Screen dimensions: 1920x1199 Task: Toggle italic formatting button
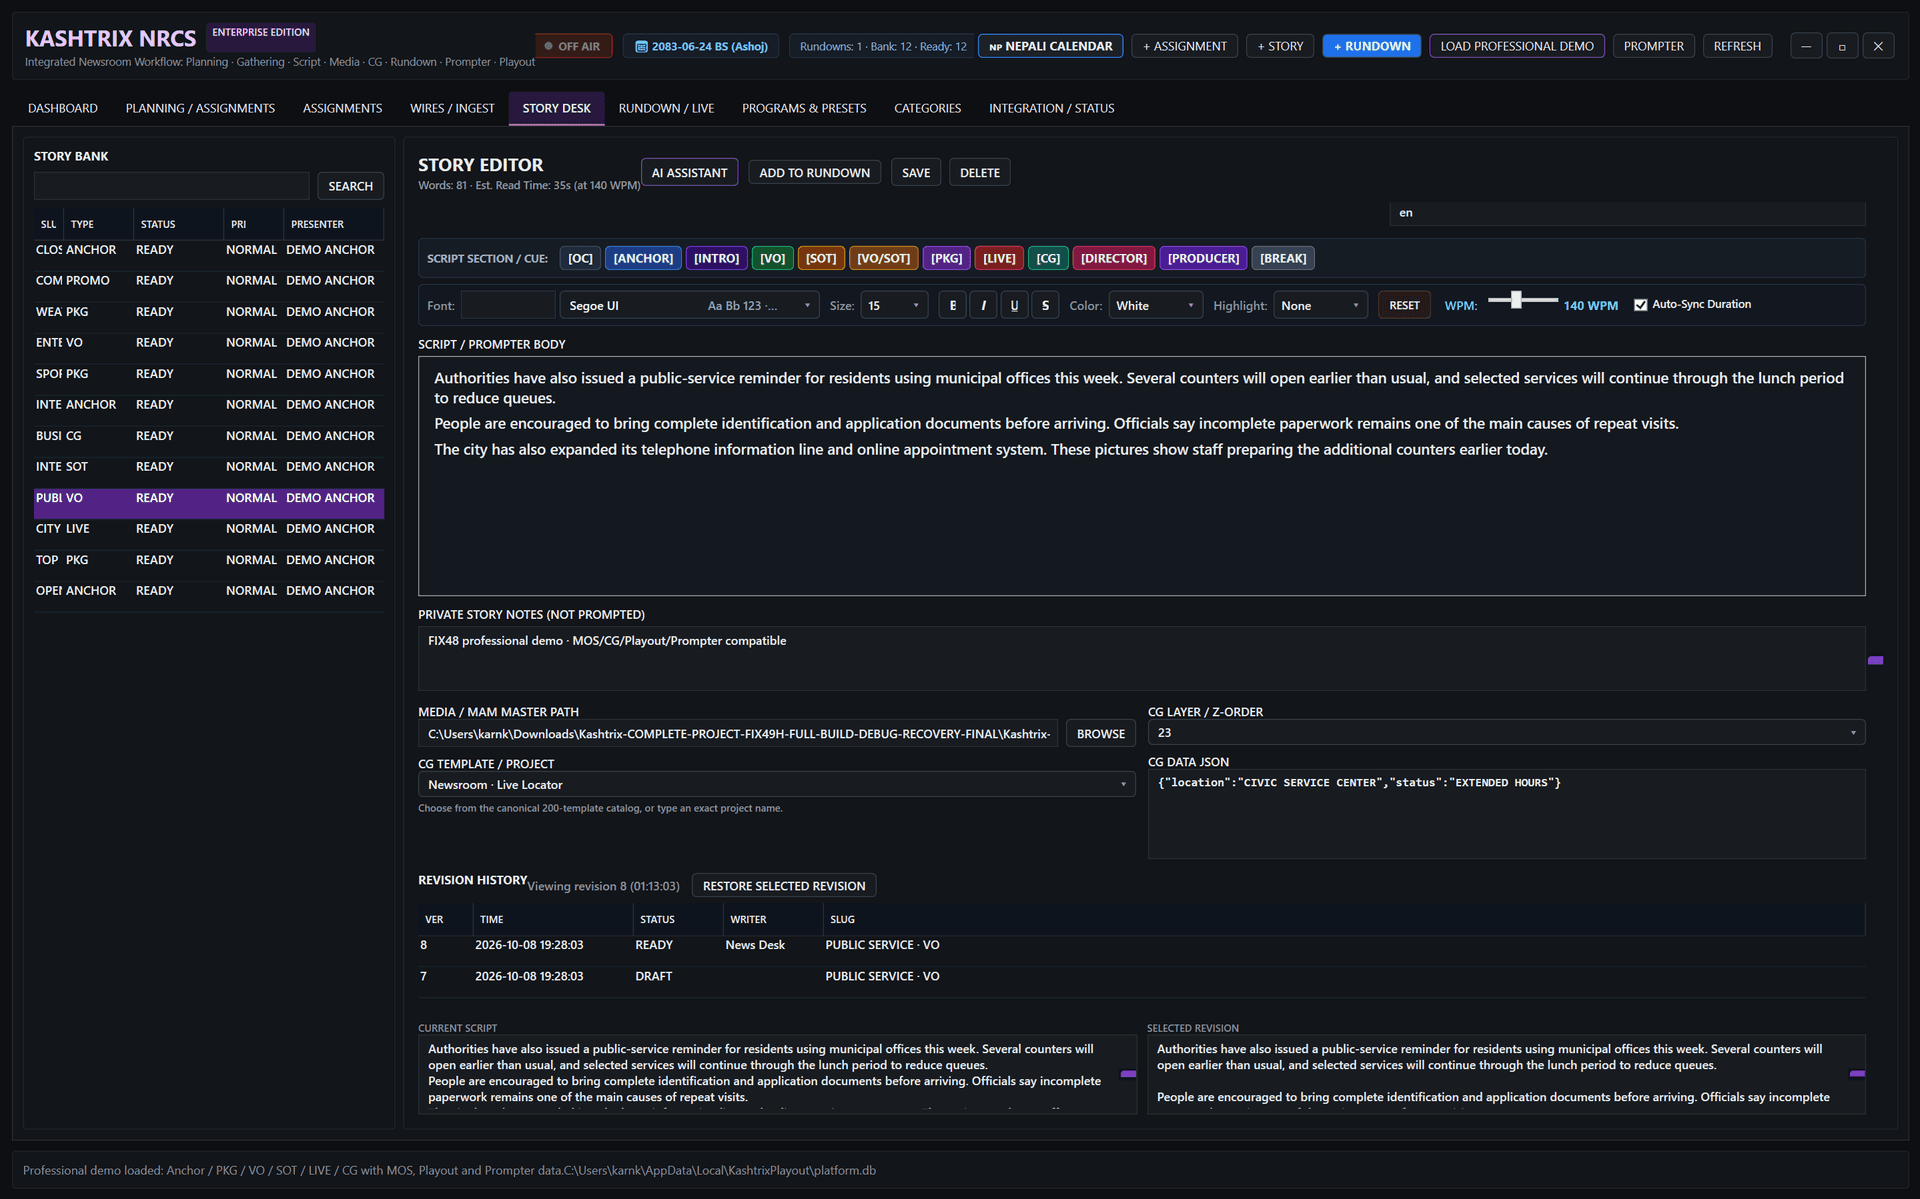pyautogui.click(x=983, y=306)
